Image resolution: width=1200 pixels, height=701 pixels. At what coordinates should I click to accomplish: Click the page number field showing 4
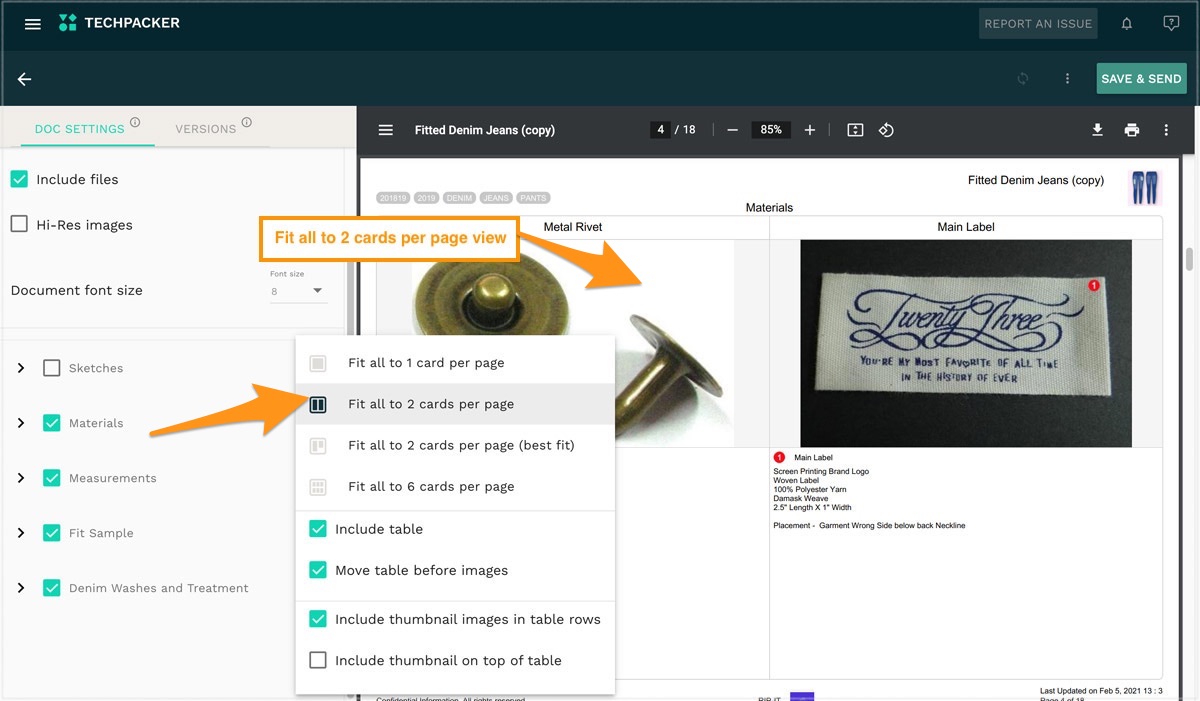[660, 130]
